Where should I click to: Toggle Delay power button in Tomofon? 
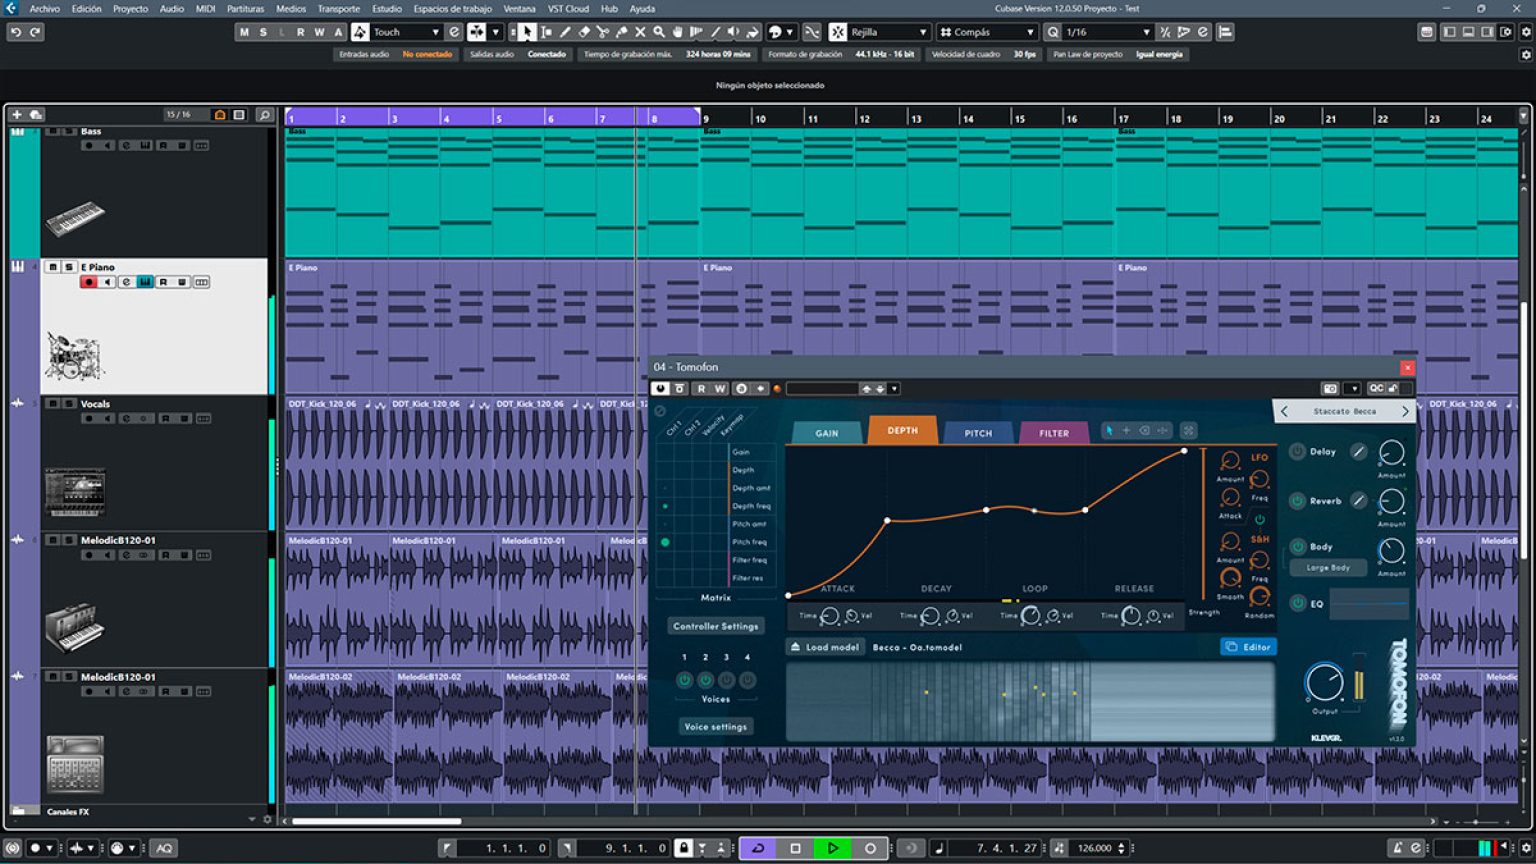1298,451
